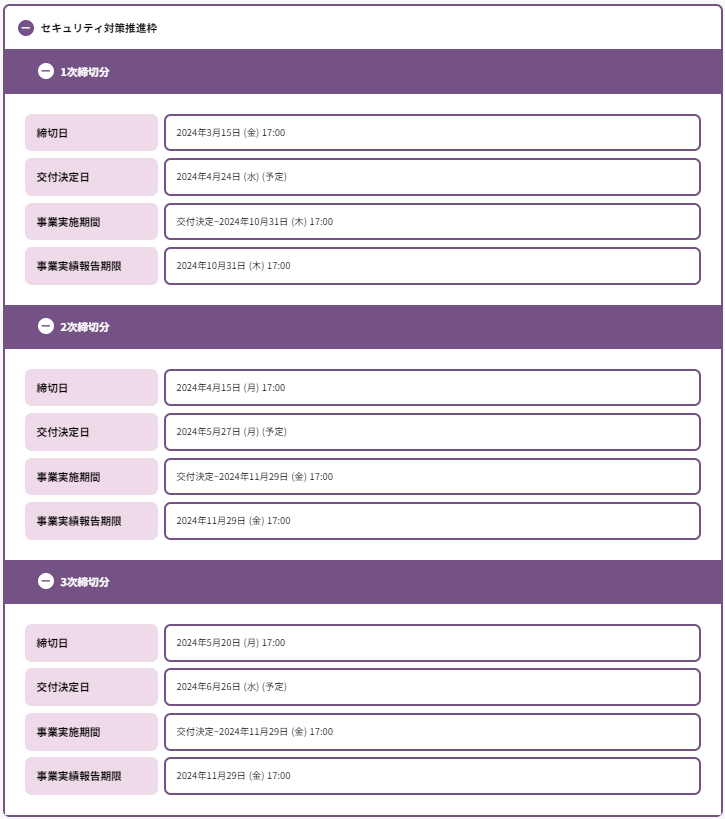Click the 2024年10月31日 (木) 17:00 report deadline
725x819 pixels.
(432, 266)
